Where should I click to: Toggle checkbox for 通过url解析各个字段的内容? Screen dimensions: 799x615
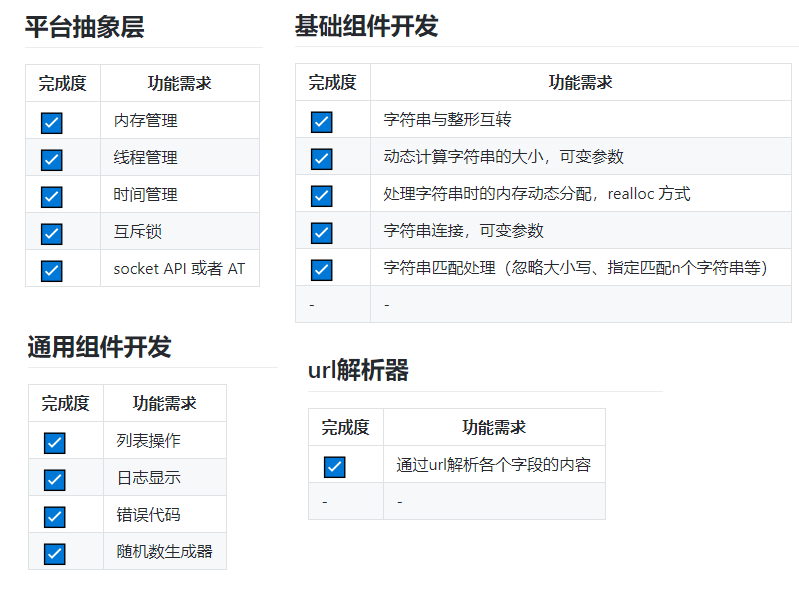[335, 467]
